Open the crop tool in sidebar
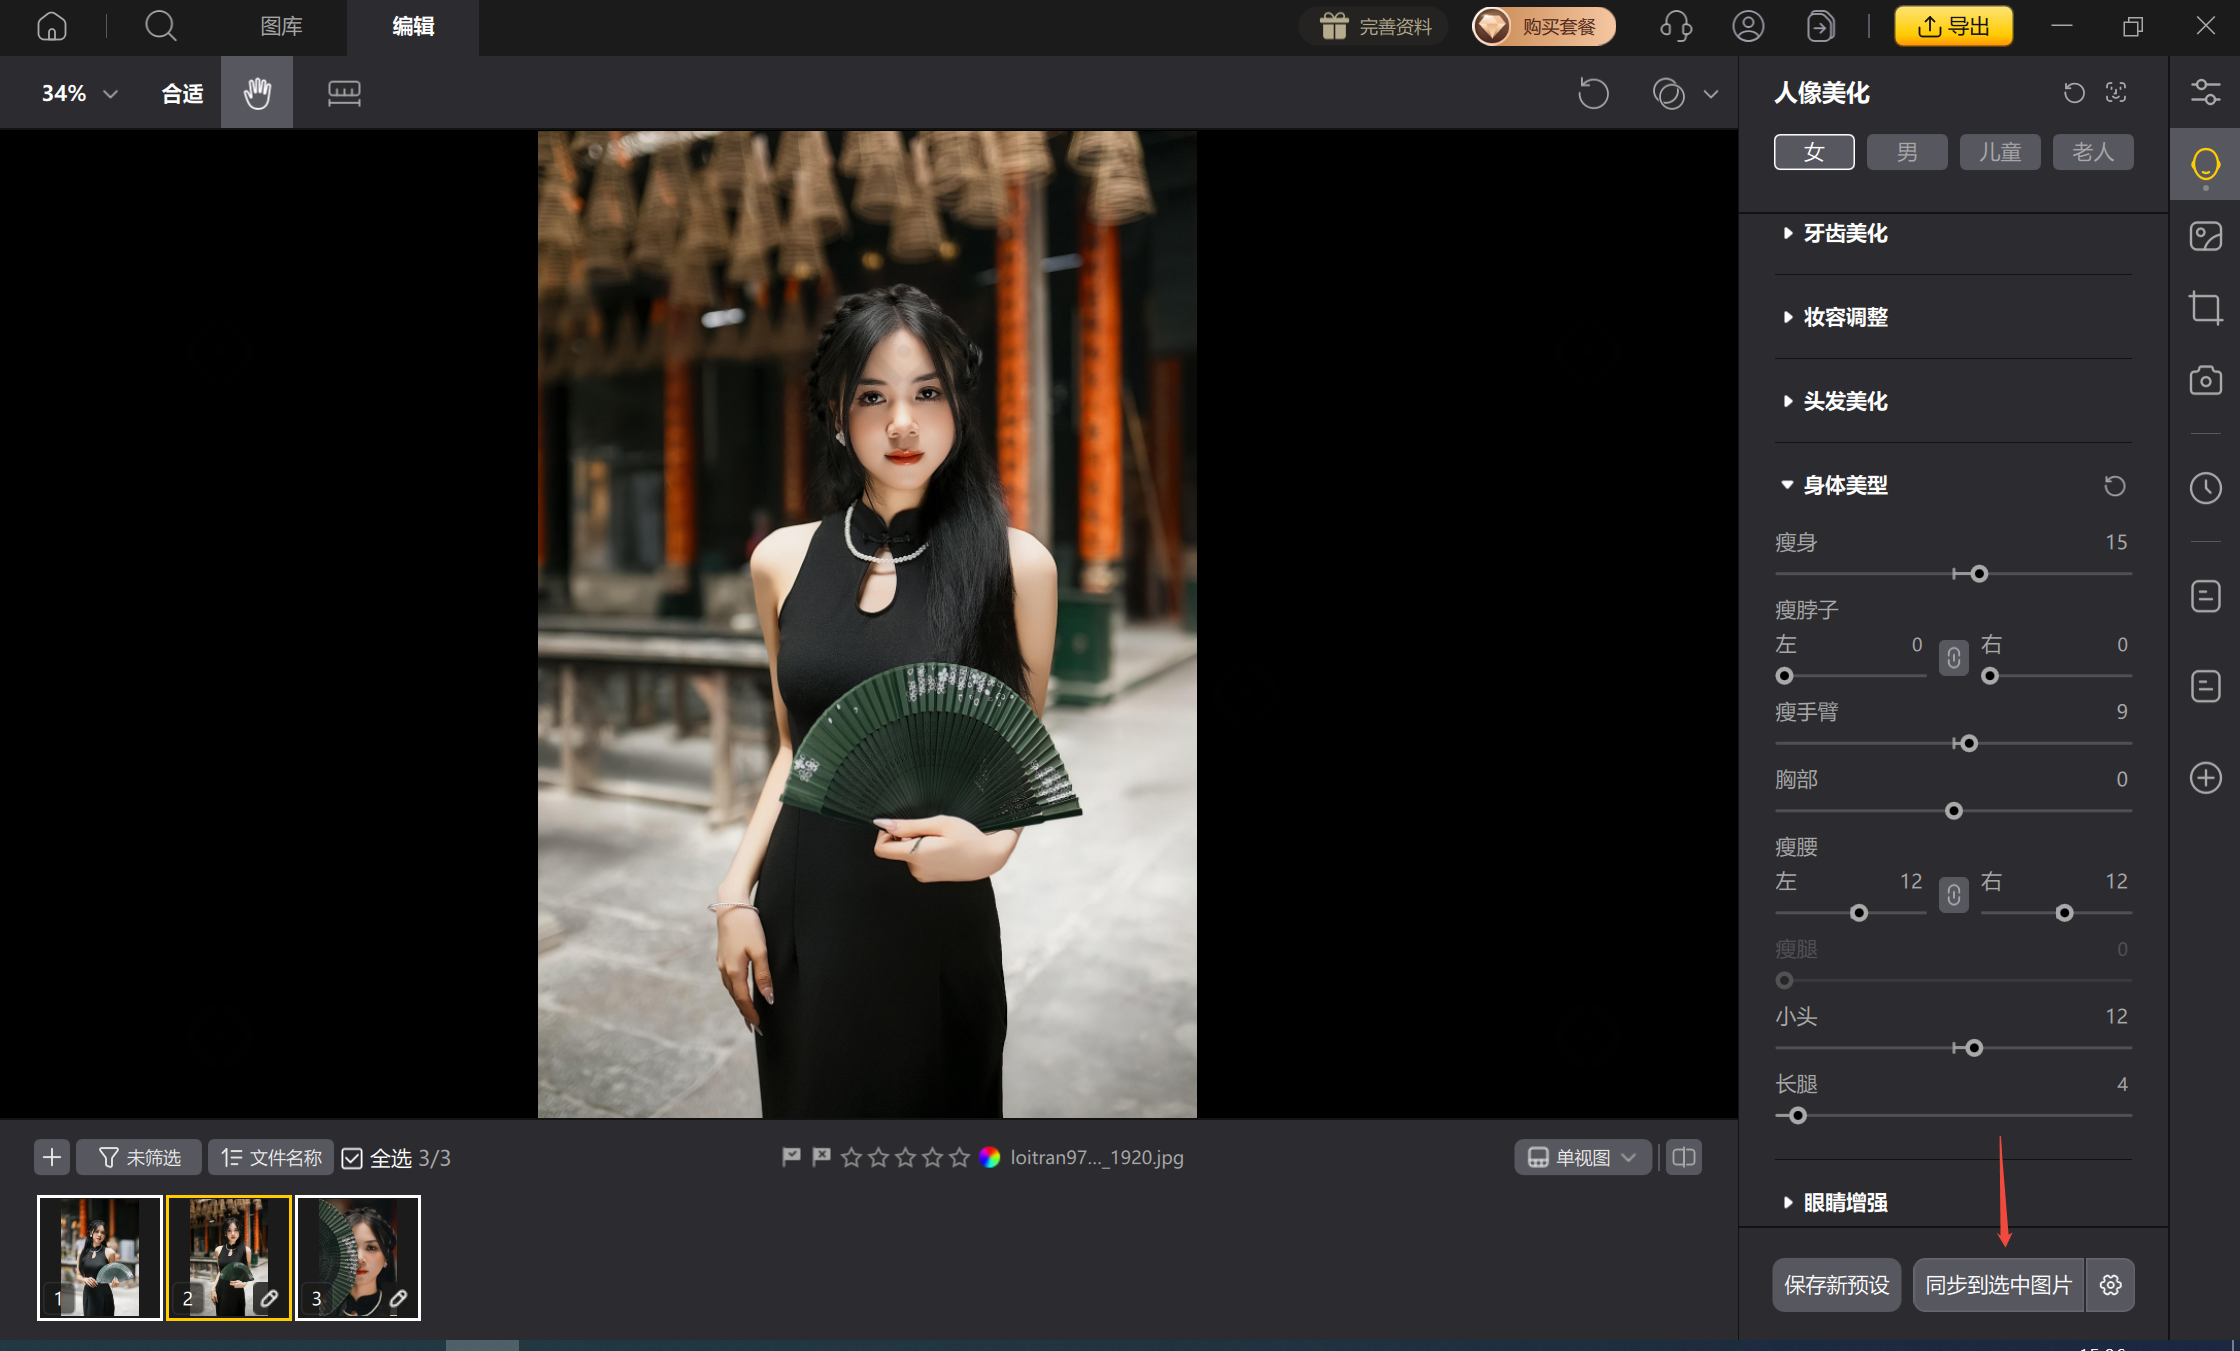 click(x=2205, y=307)
